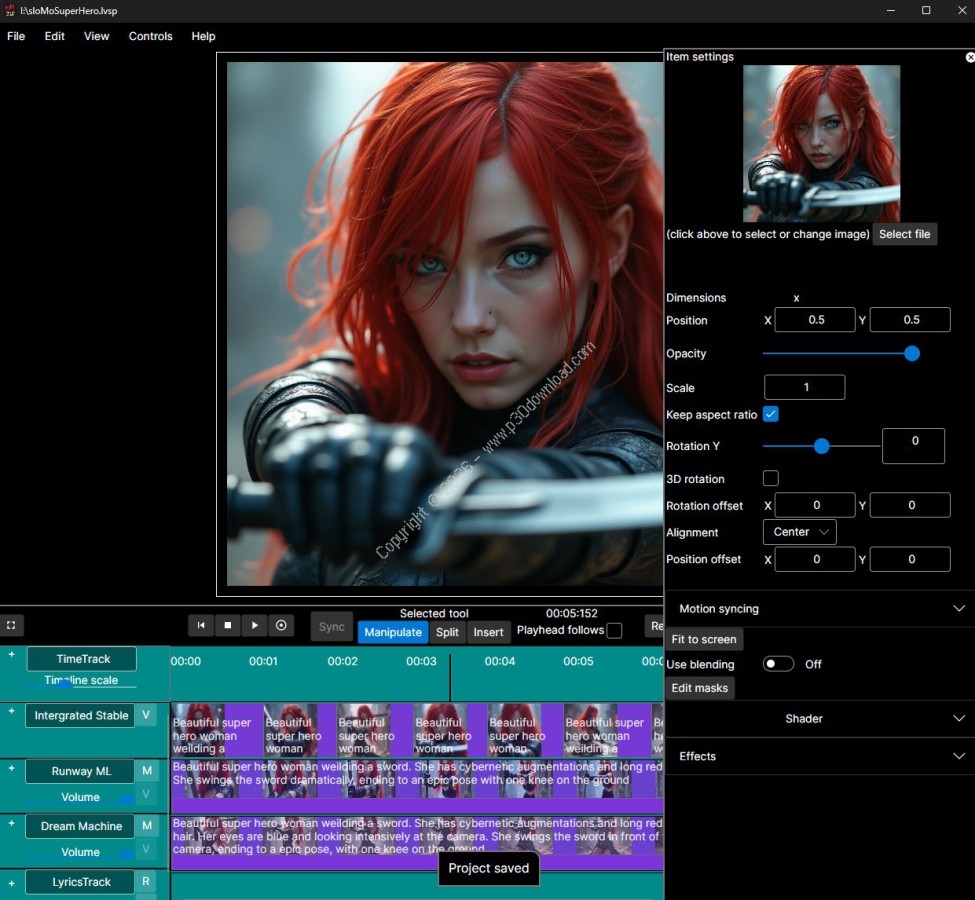The width and height of the screenshot is (975, 900).
Task: Click the Dream Machine track name
Action: pos(80,826)
